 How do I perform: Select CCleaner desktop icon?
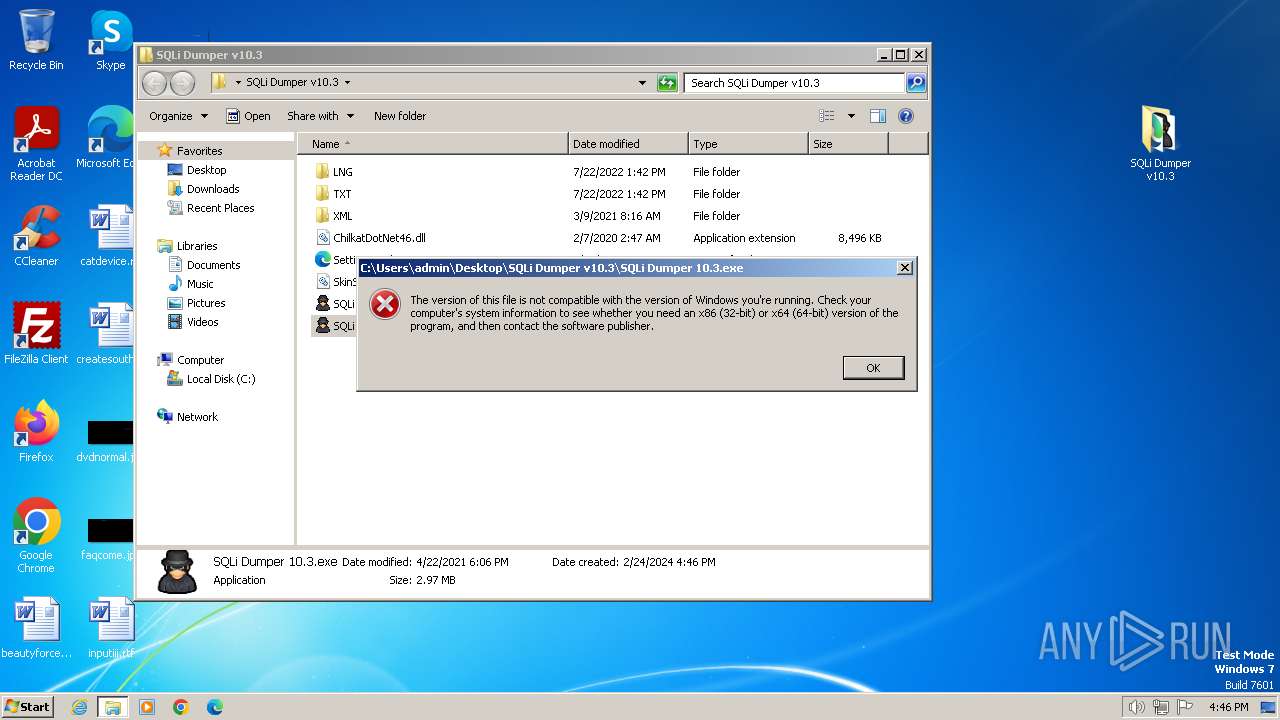coord(36,236)
